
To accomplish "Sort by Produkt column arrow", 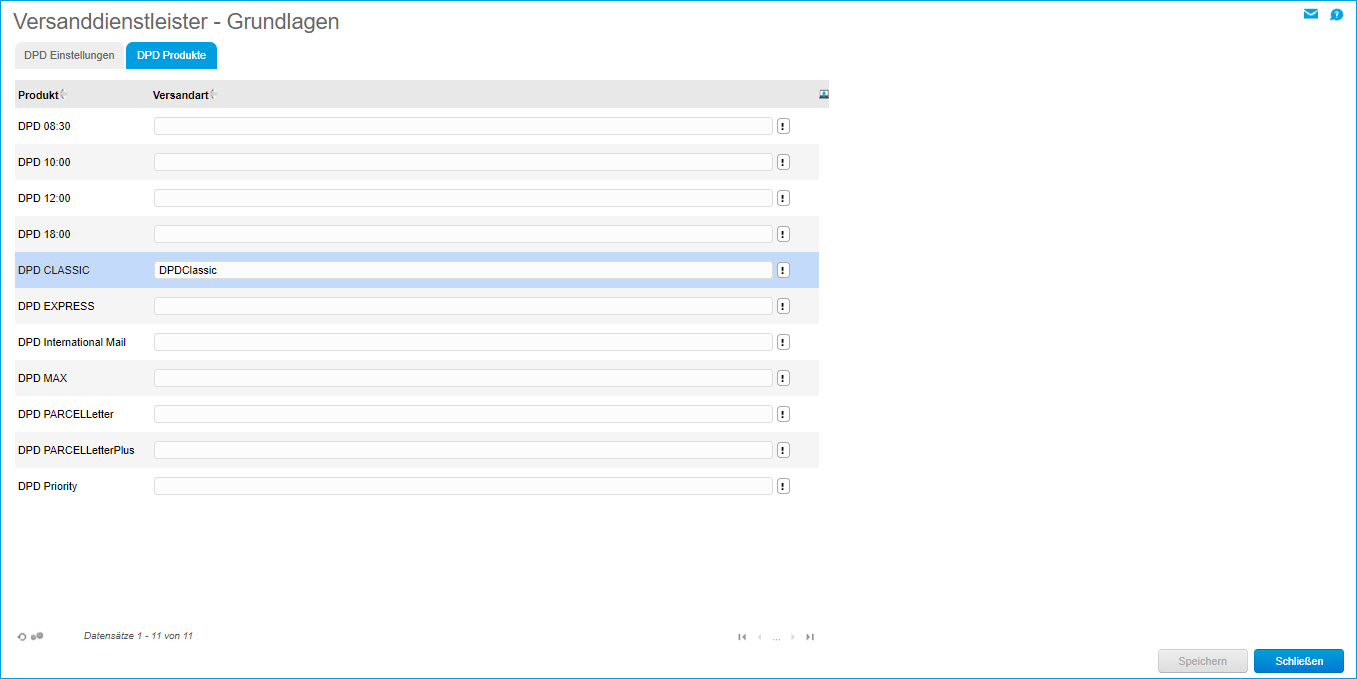I will coord(63,94).
